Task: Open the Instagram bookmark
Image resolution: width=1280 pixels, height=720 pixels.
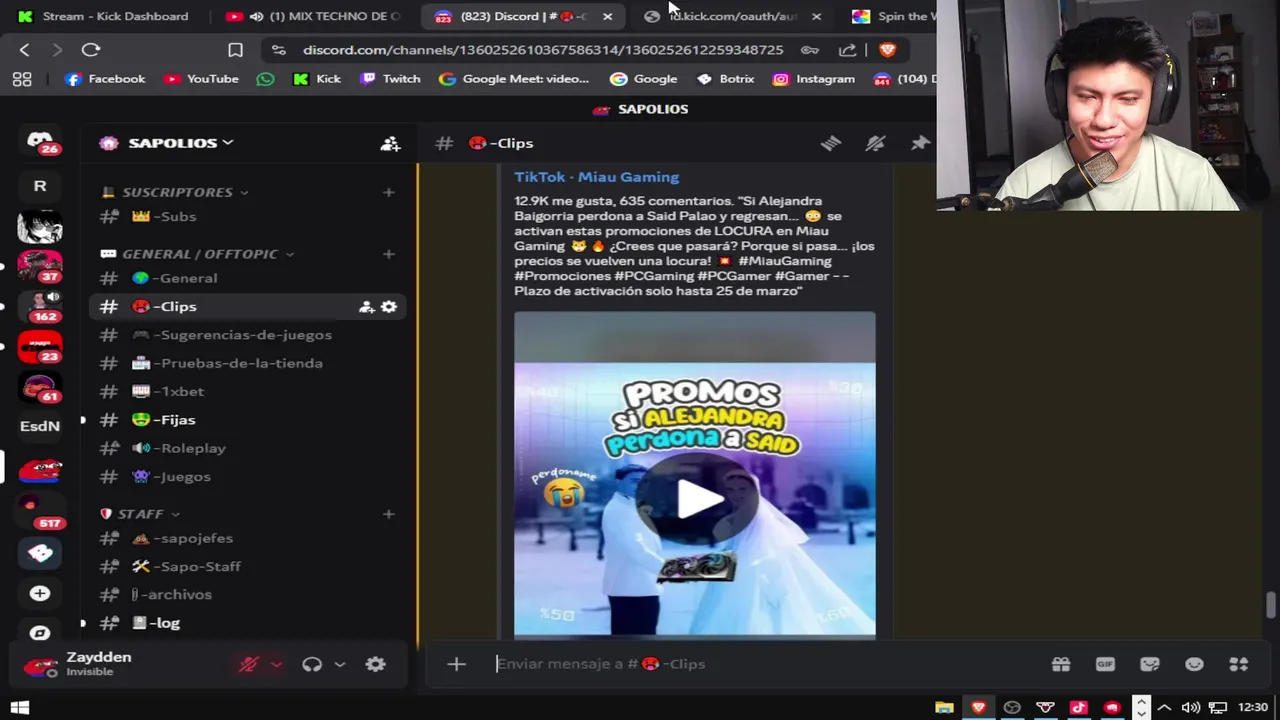Action: [814, 79]
